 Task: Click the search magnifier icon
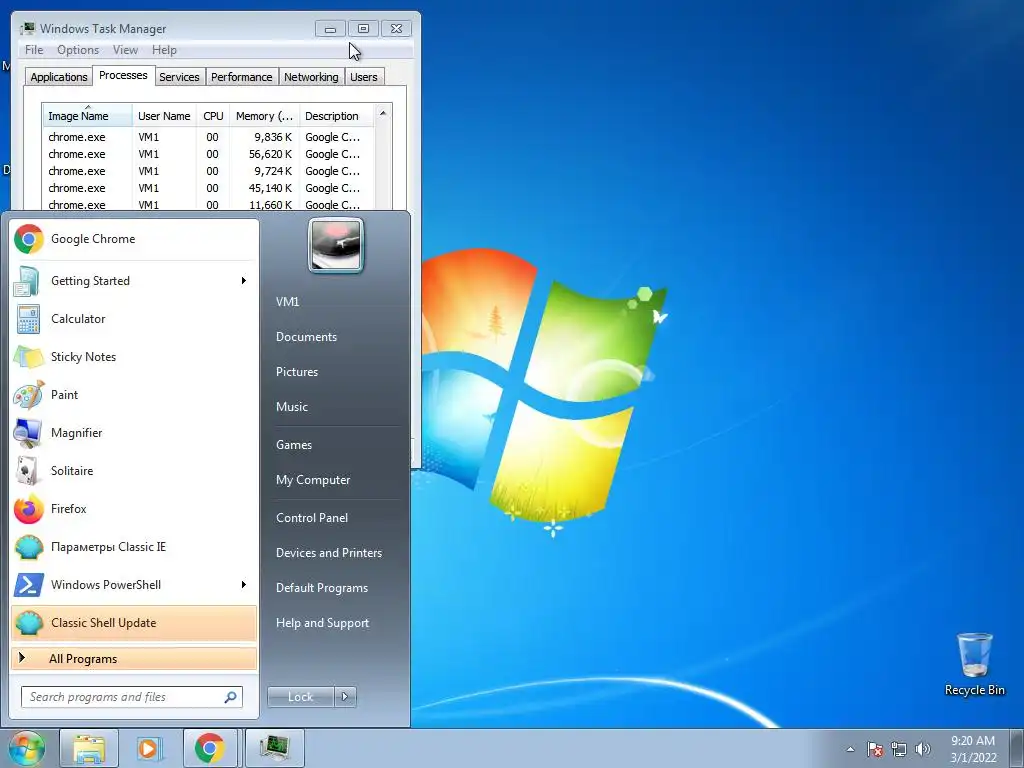230,697
